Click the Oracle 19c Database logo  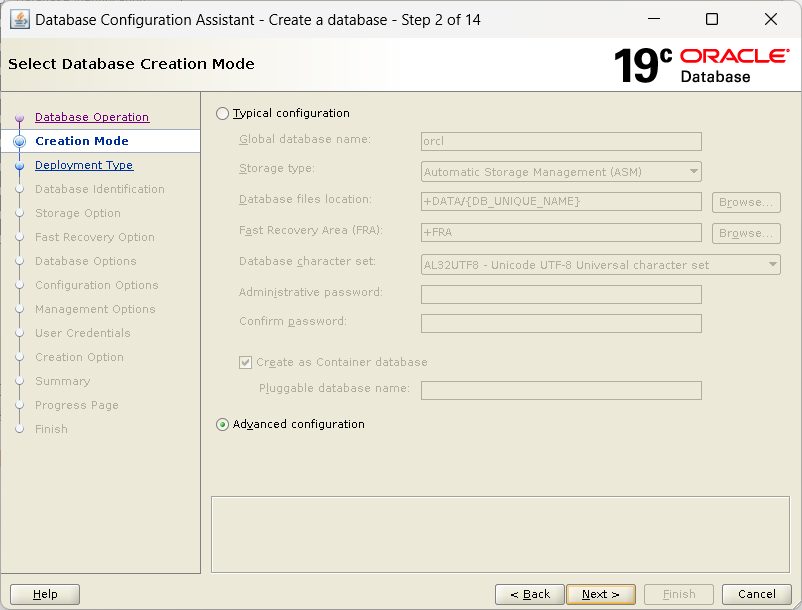(x=702, y=66)
